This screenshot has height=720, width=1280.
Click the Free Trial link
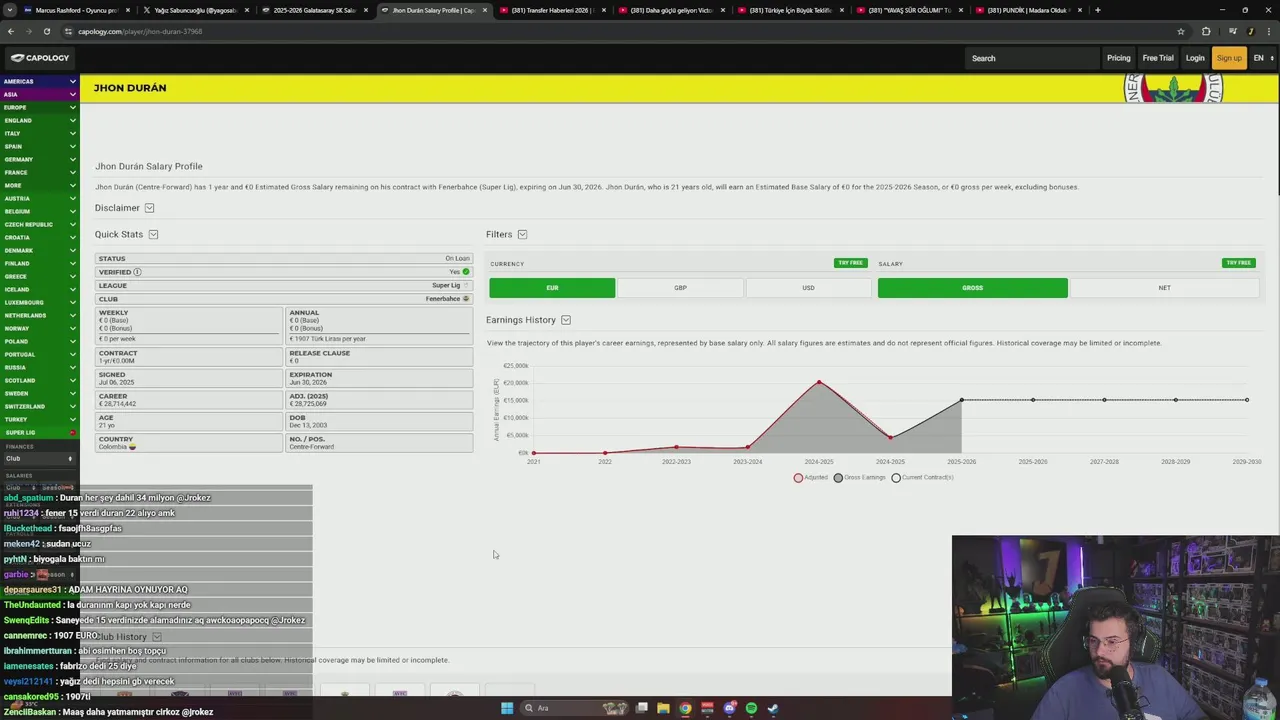coord(1158,58)
